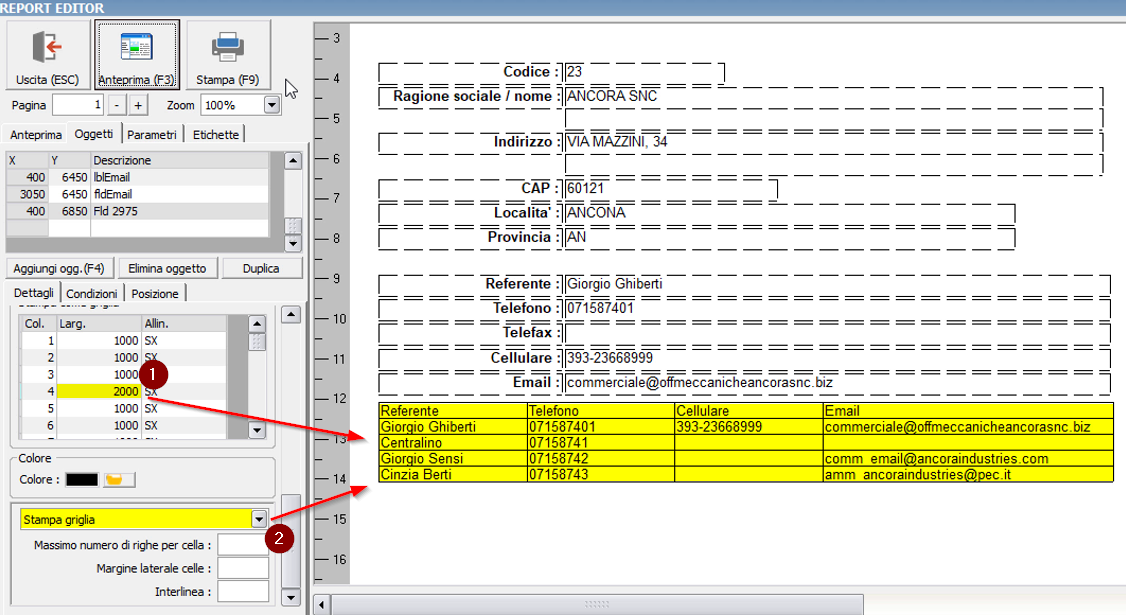Increase page number with plus button
The height and width of the screenshot is (615, 1126).
138,105
